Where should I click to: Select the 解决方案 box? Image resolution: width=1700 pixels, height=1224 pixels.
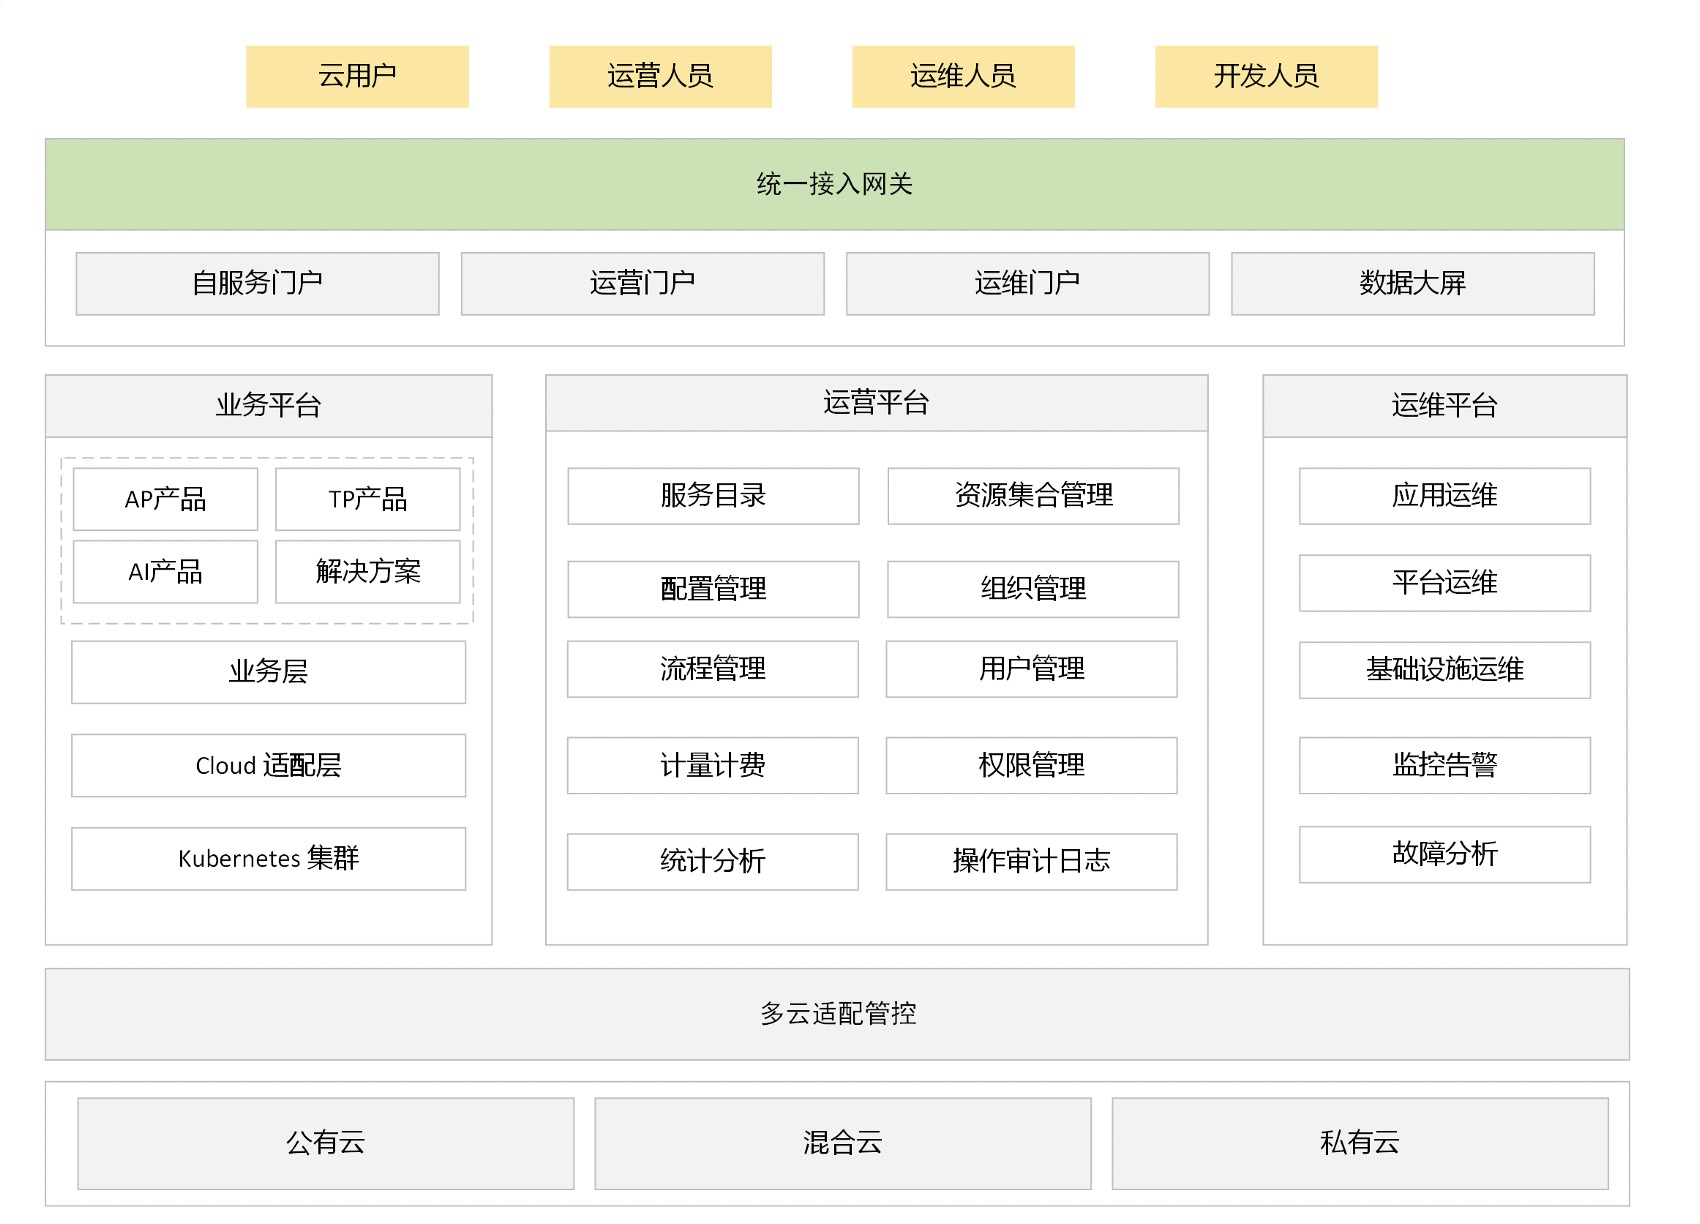368,572
